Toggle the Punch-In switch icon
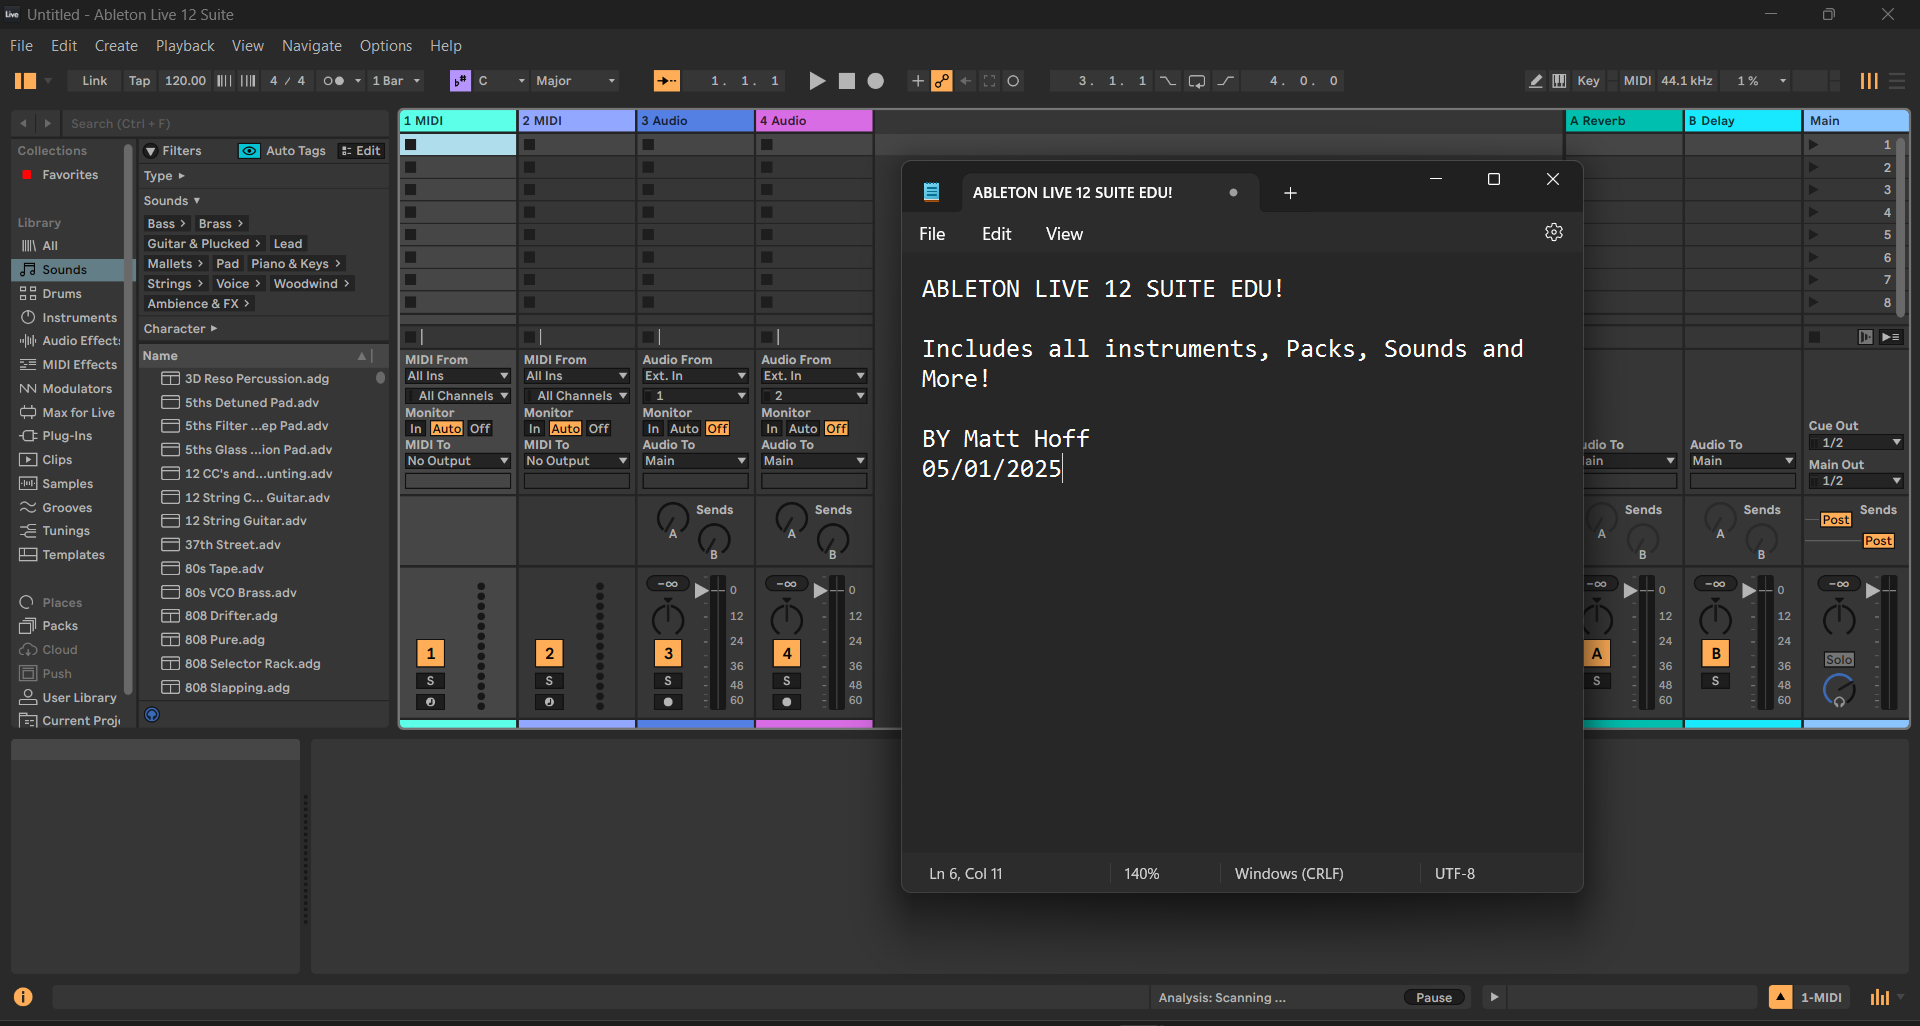This screenshot has width=1920, height=1026. (1168, 81)
